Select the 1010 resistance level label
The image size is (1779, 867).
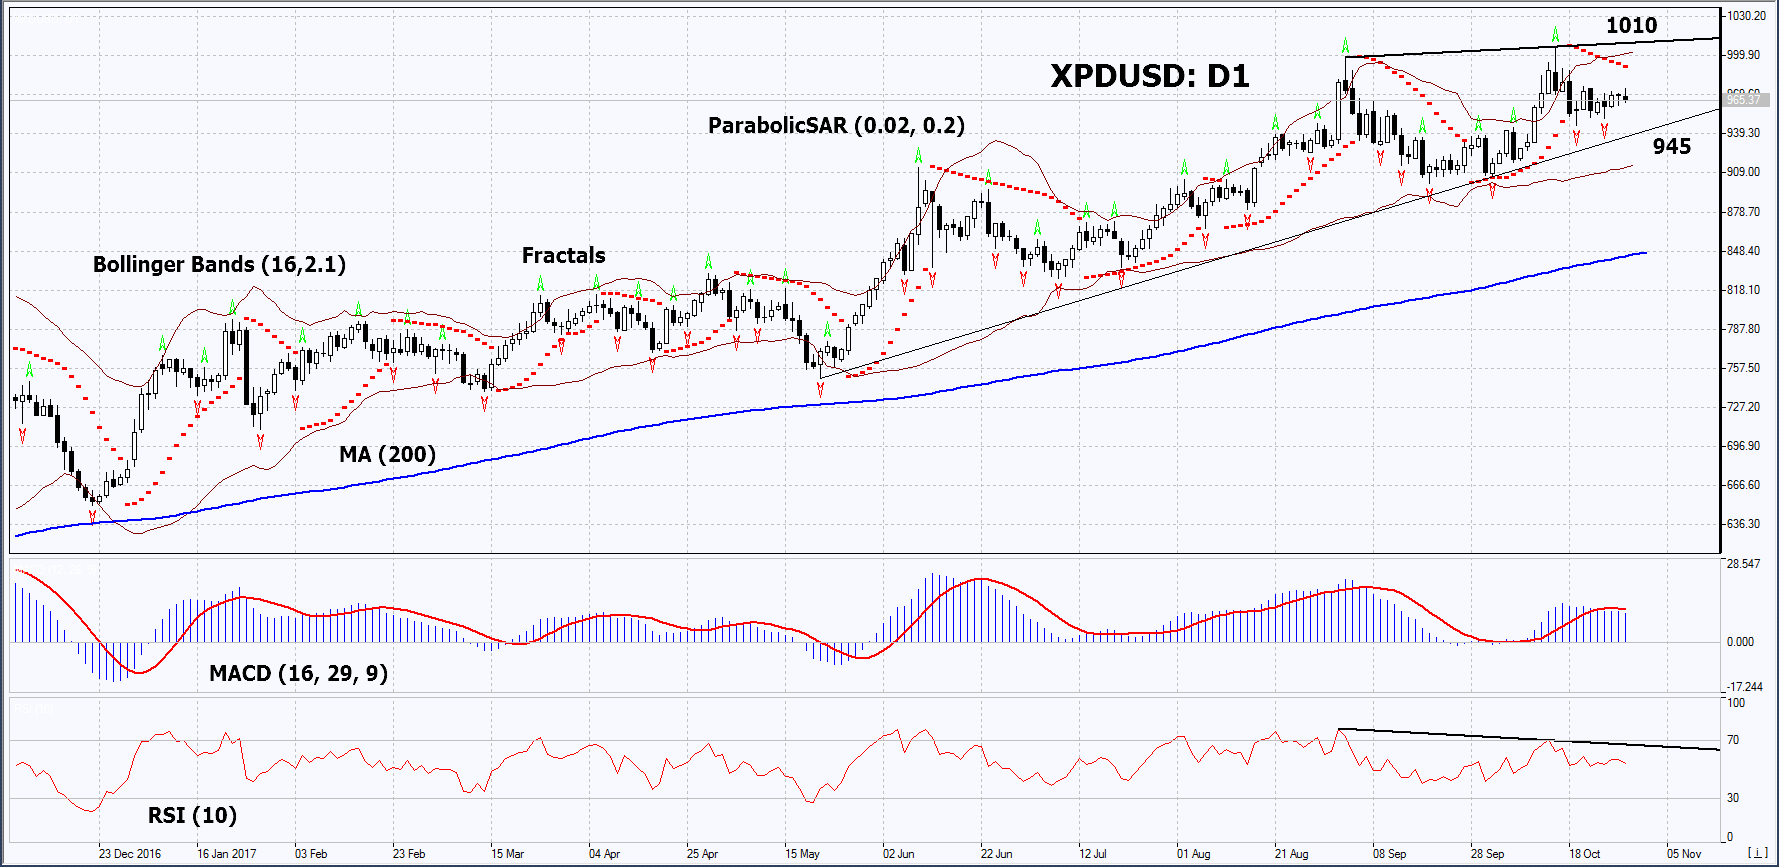pos(1631,26)
